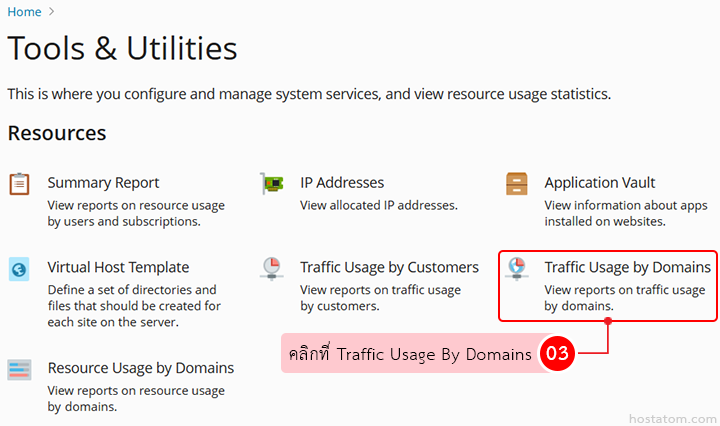
Task: Click the Traffic Usage by Domains icon
Action: 517,268
